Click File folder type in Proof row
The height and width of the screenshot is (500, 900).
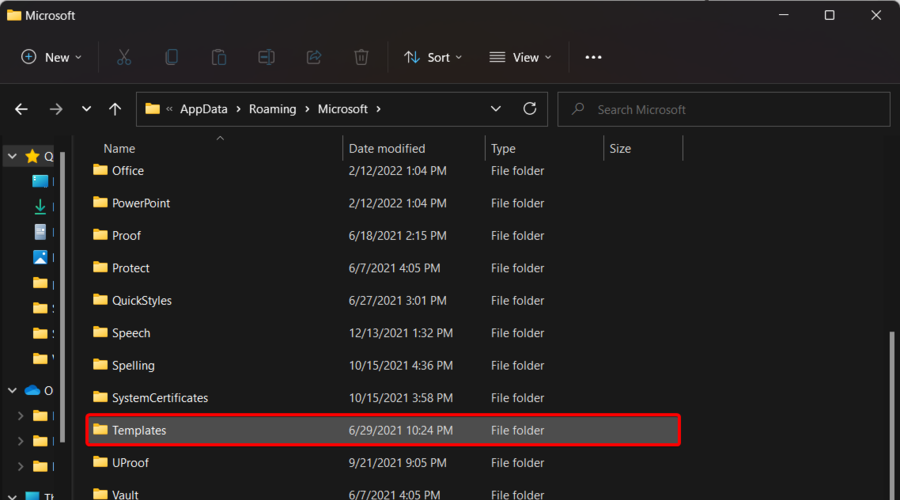517,236
